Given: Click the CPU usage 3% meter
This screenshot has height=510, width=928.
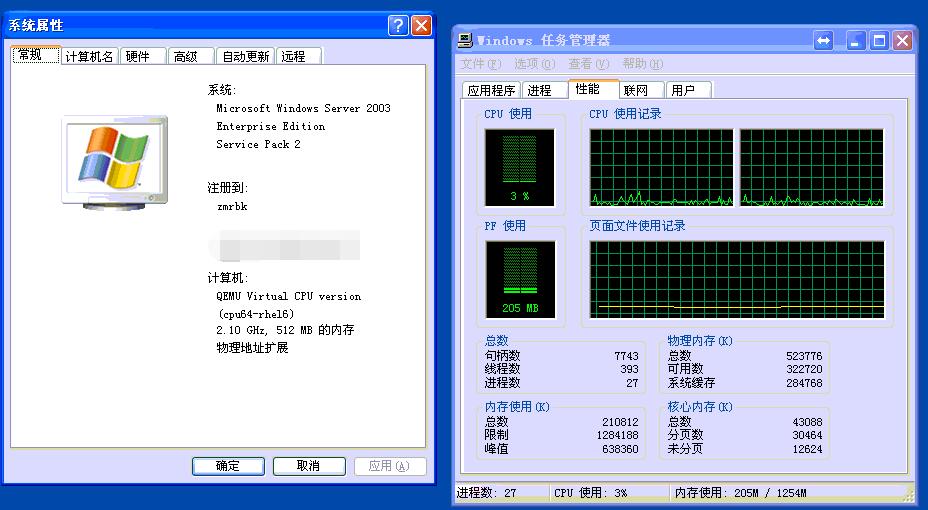Looking at the screenshot, I should (520, 167).
